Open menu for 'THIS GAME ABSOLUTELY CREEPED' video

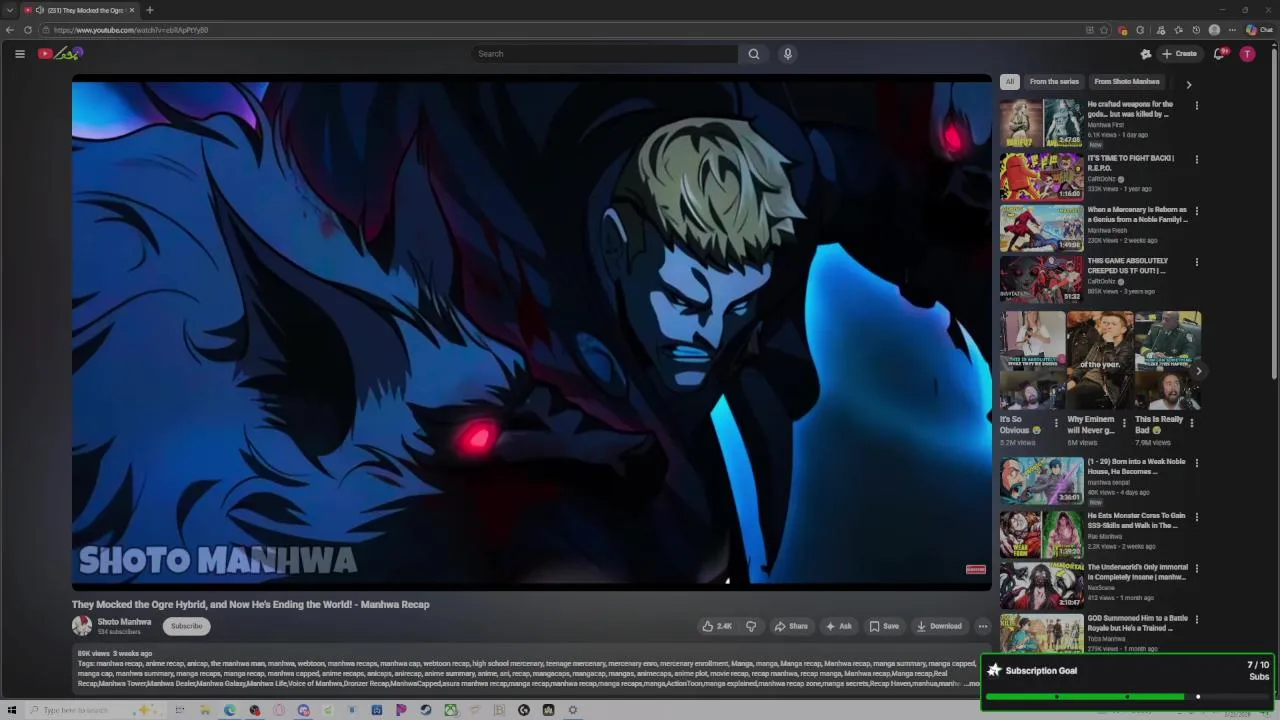(x=1196, y=262)
